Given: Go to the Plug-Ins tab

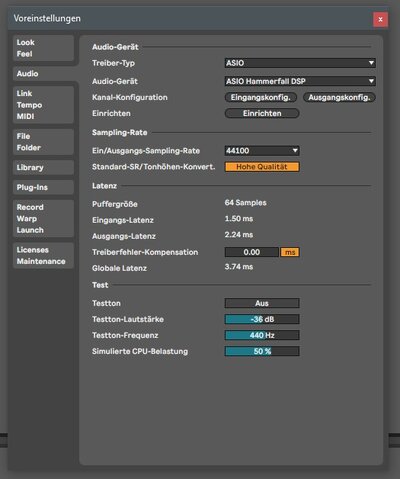Looking at the screenshot, I should [43, 187].
